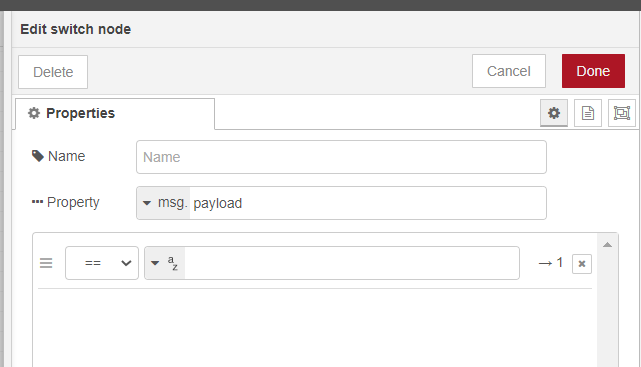Click the Cancel button

click(x=509, y=71)
